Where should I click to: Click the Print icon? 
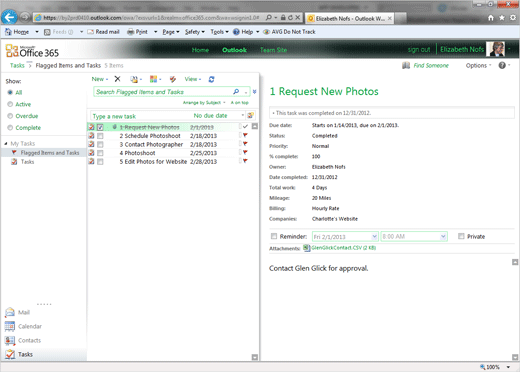coord(131,32)
